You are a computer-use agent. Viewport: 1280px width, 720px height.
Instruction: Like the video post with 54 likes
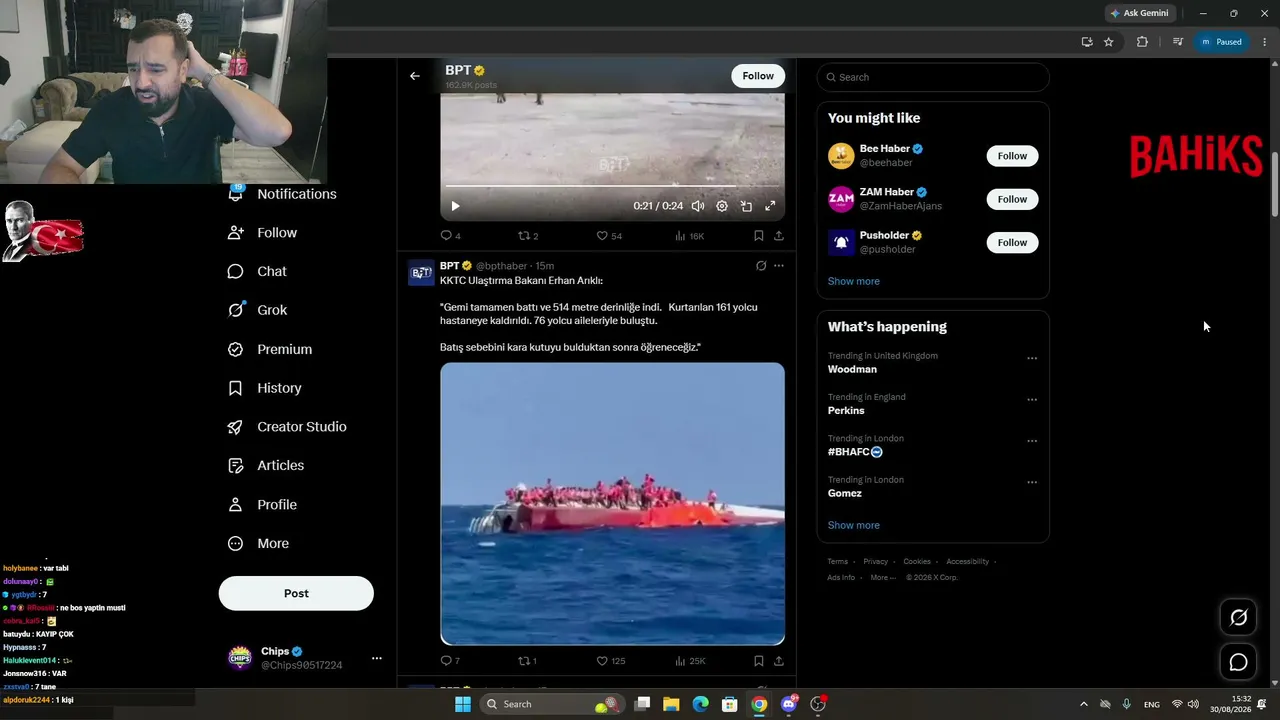(609, 236)
